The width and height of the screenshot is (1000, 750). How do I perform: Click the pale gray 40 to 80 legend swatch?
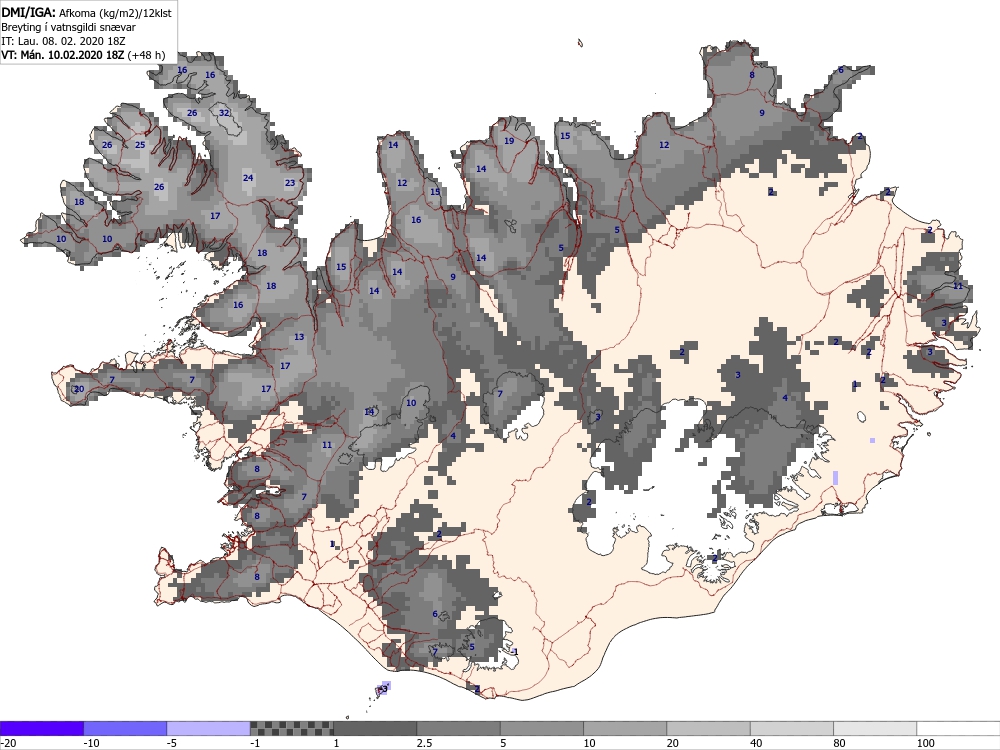click(791, 728)
